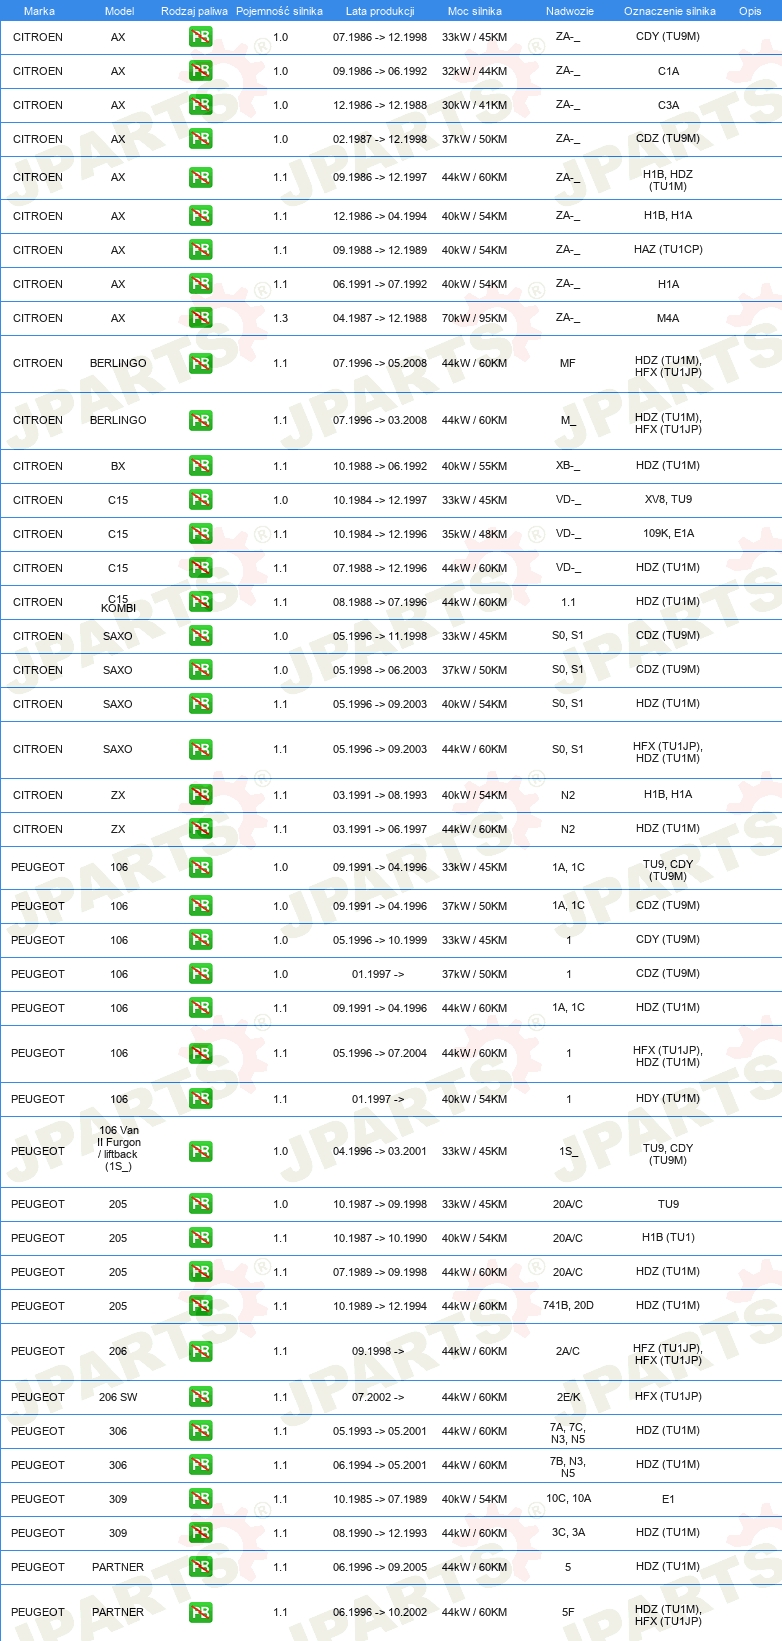The height and width of the screenshot is (1641, 782).
Task: Click the Marka column header
Action: [39, 11]
